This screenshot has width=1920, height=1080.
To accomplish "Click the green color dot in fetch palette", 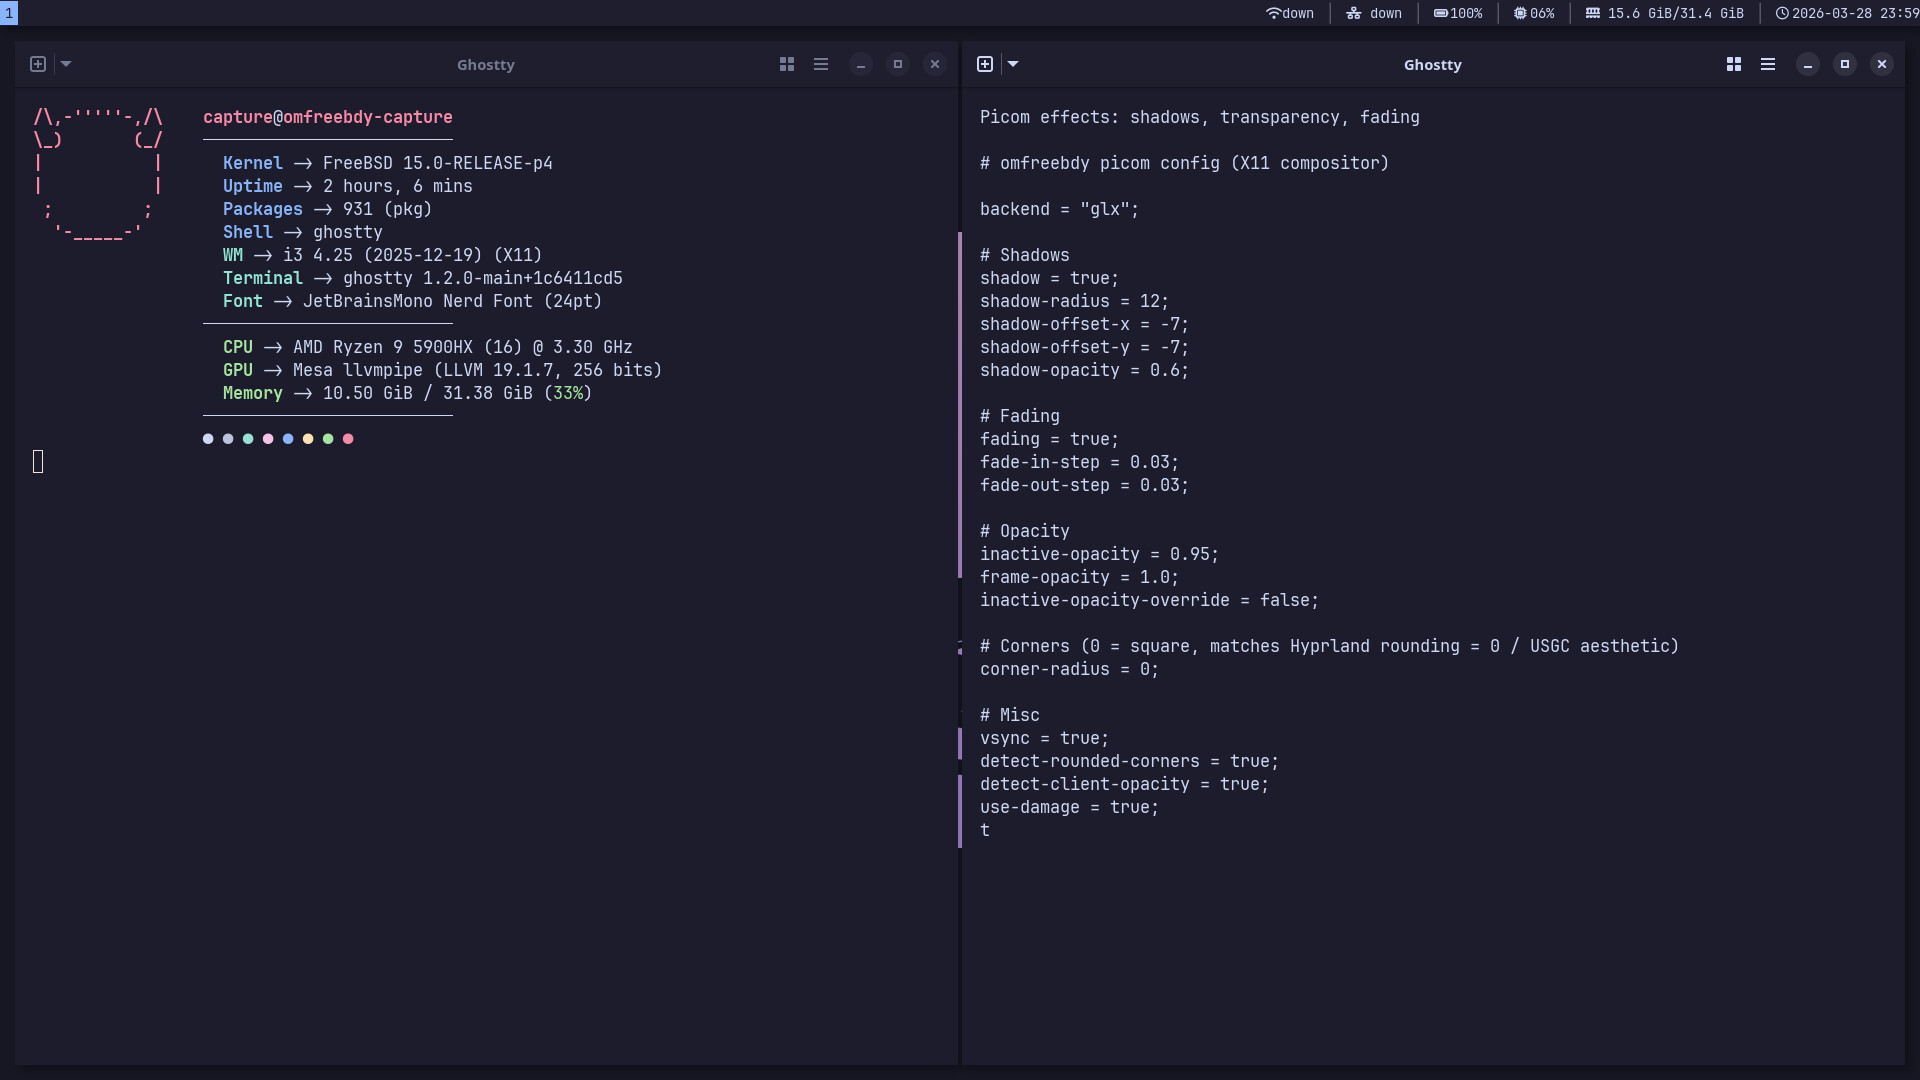I will (328, 439).
